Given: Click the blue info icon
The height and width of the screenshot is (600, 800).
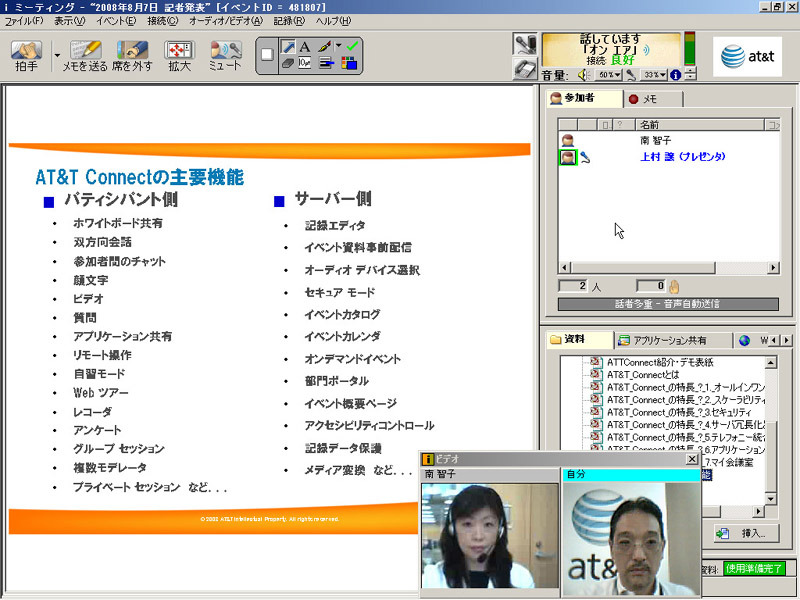Looking at the screenshot, I should (676, 75).
